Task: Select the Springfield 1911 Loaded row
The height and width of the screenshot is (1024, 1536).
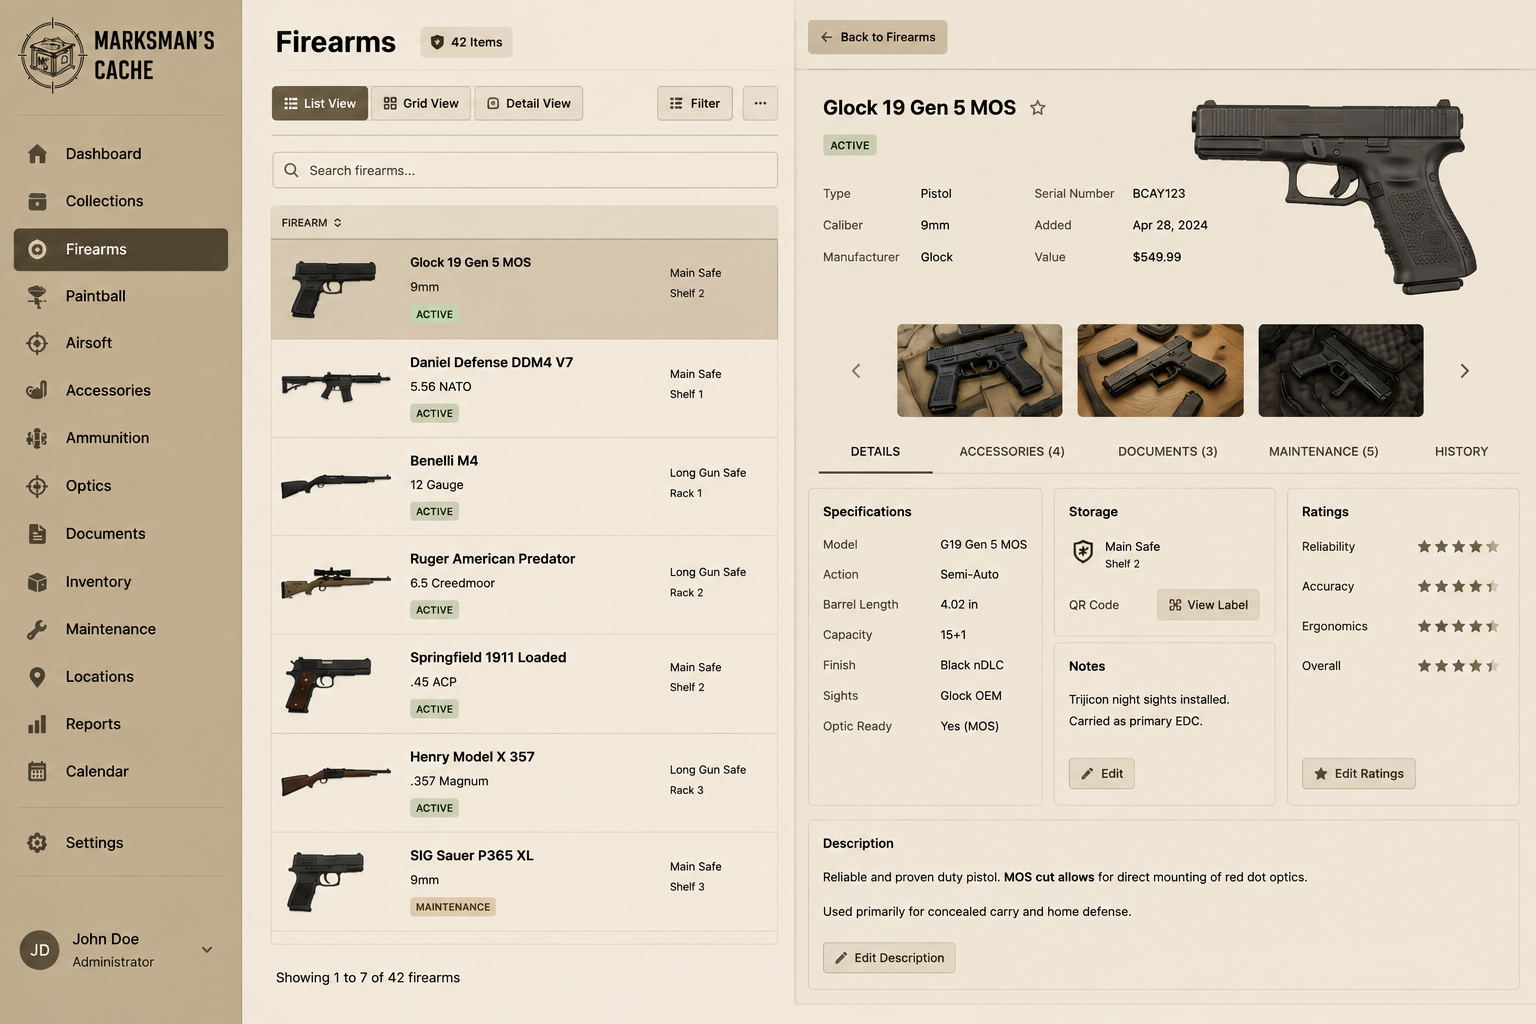Action: coord(524,684)
